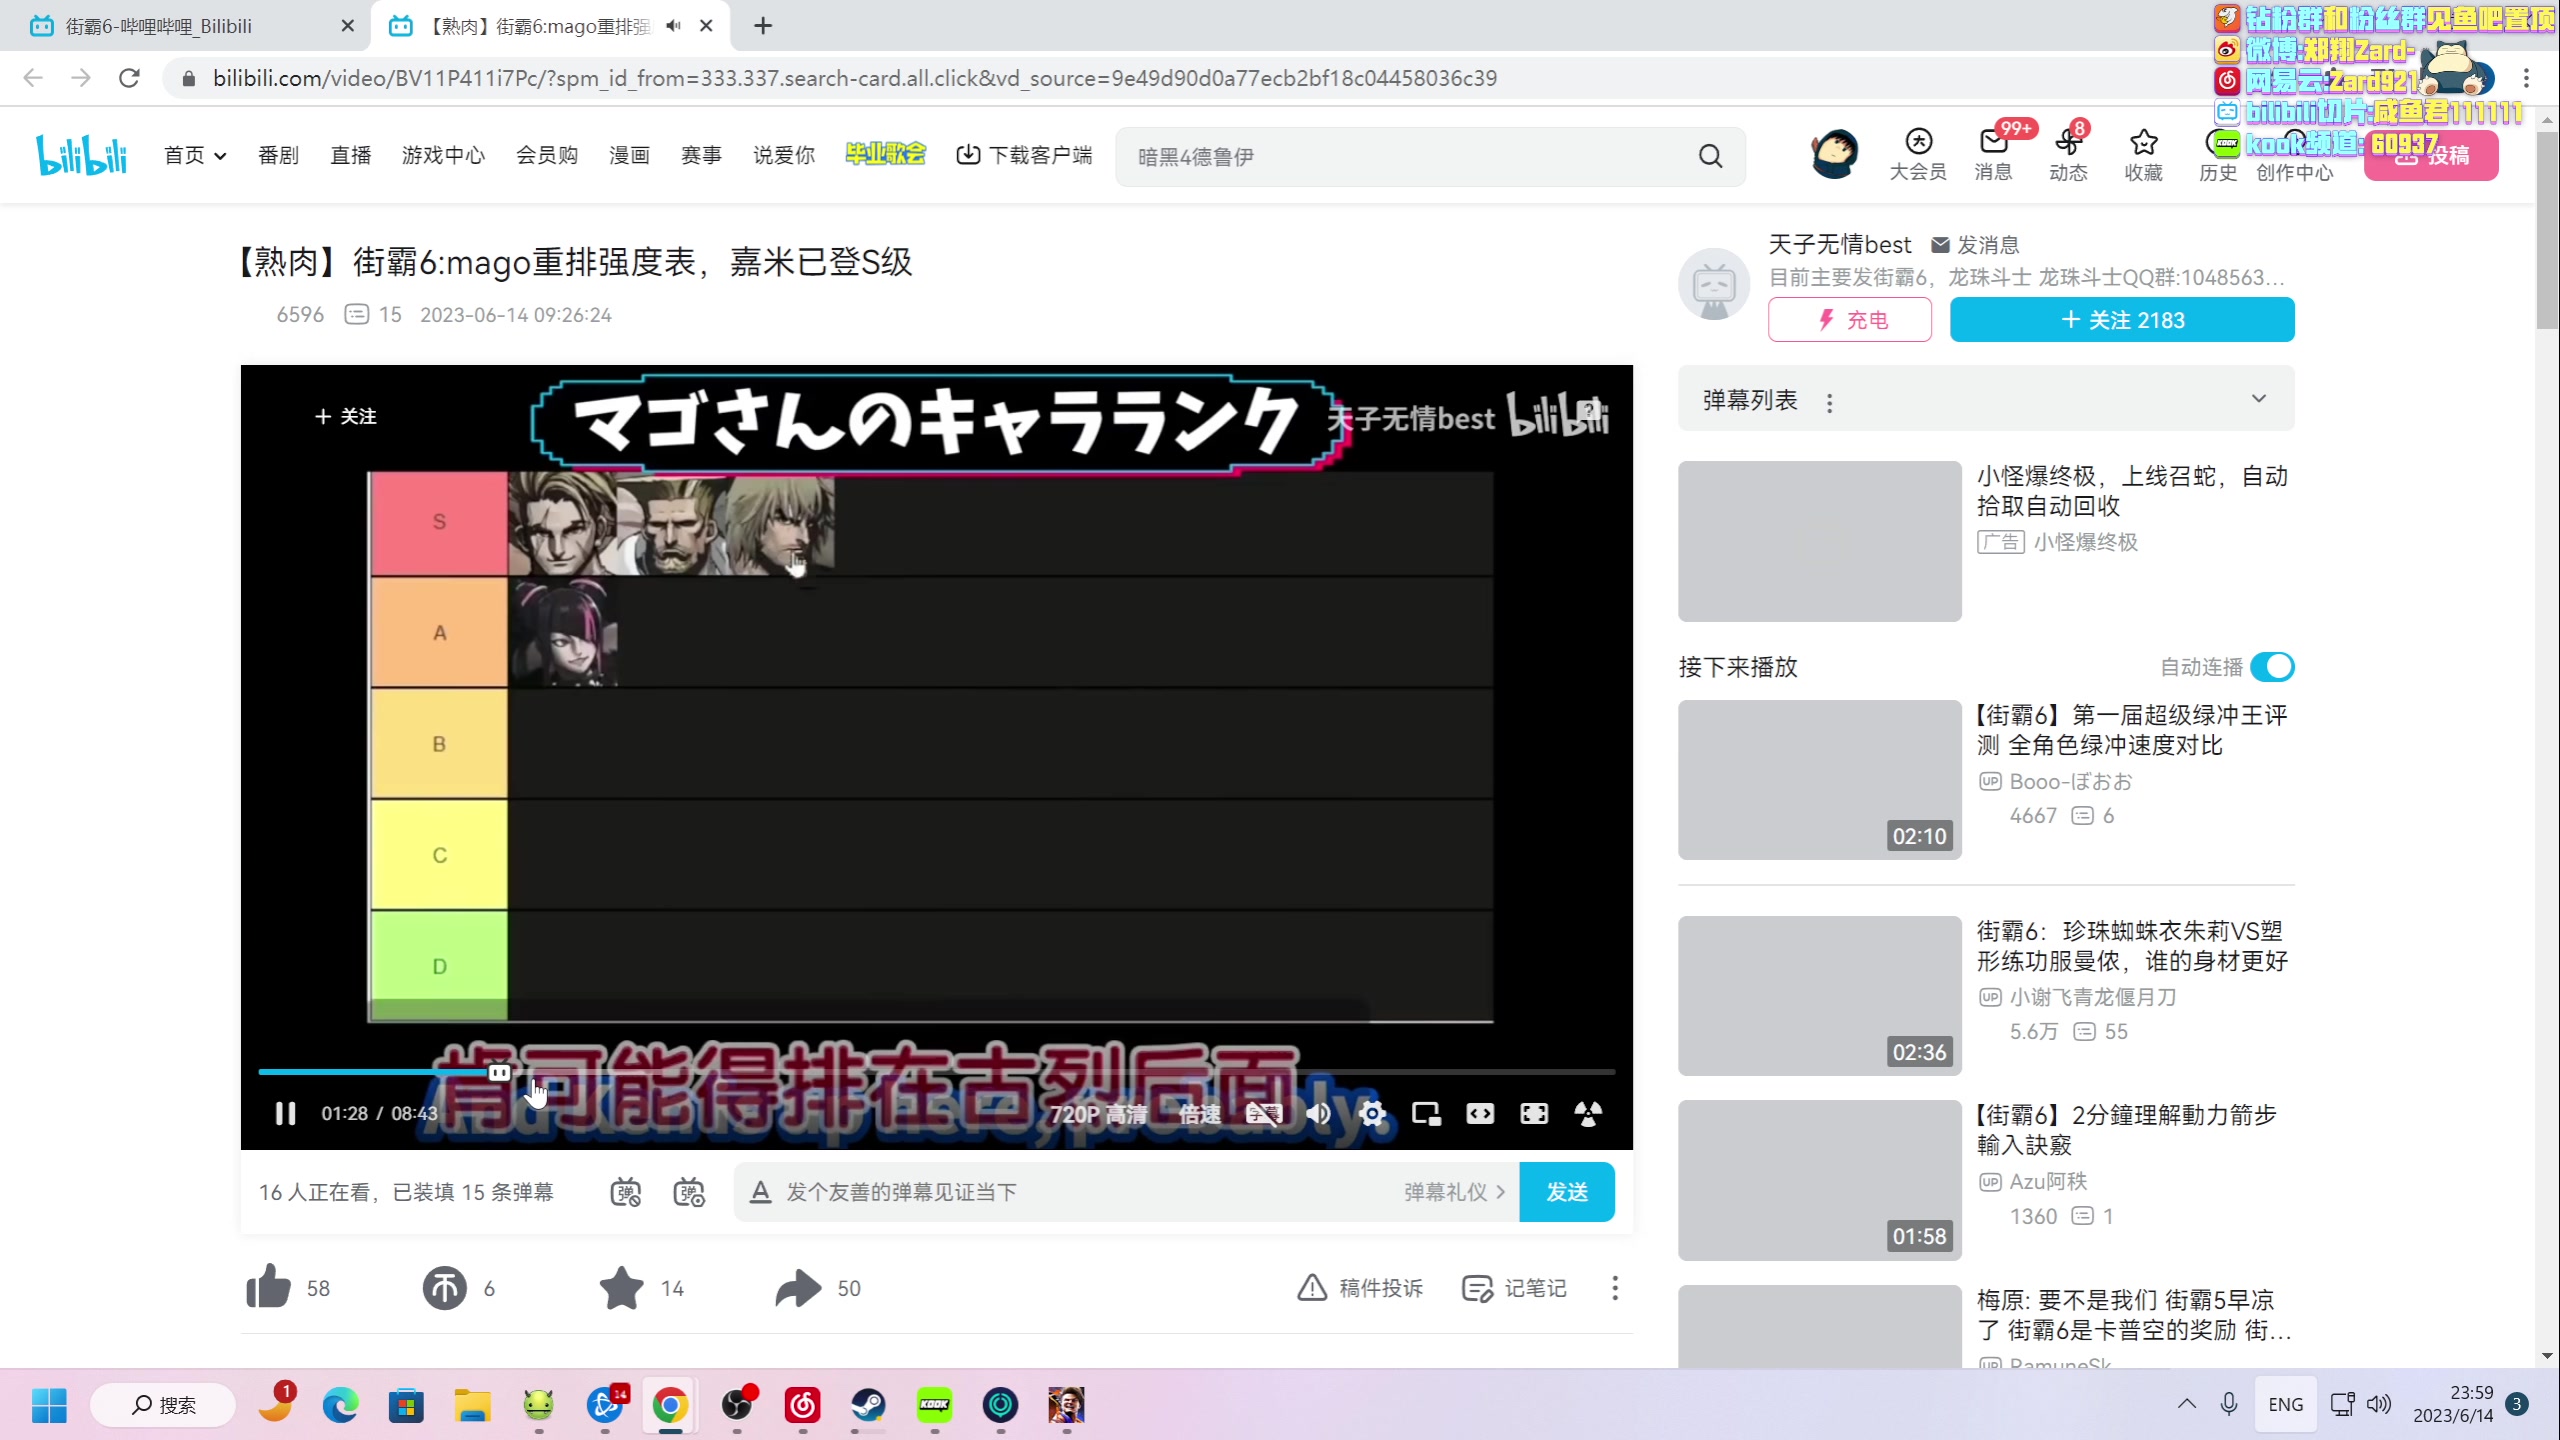The image size is (2560, 1440).
Task: Pause the video playback
Action: (x=285, y=1113)
